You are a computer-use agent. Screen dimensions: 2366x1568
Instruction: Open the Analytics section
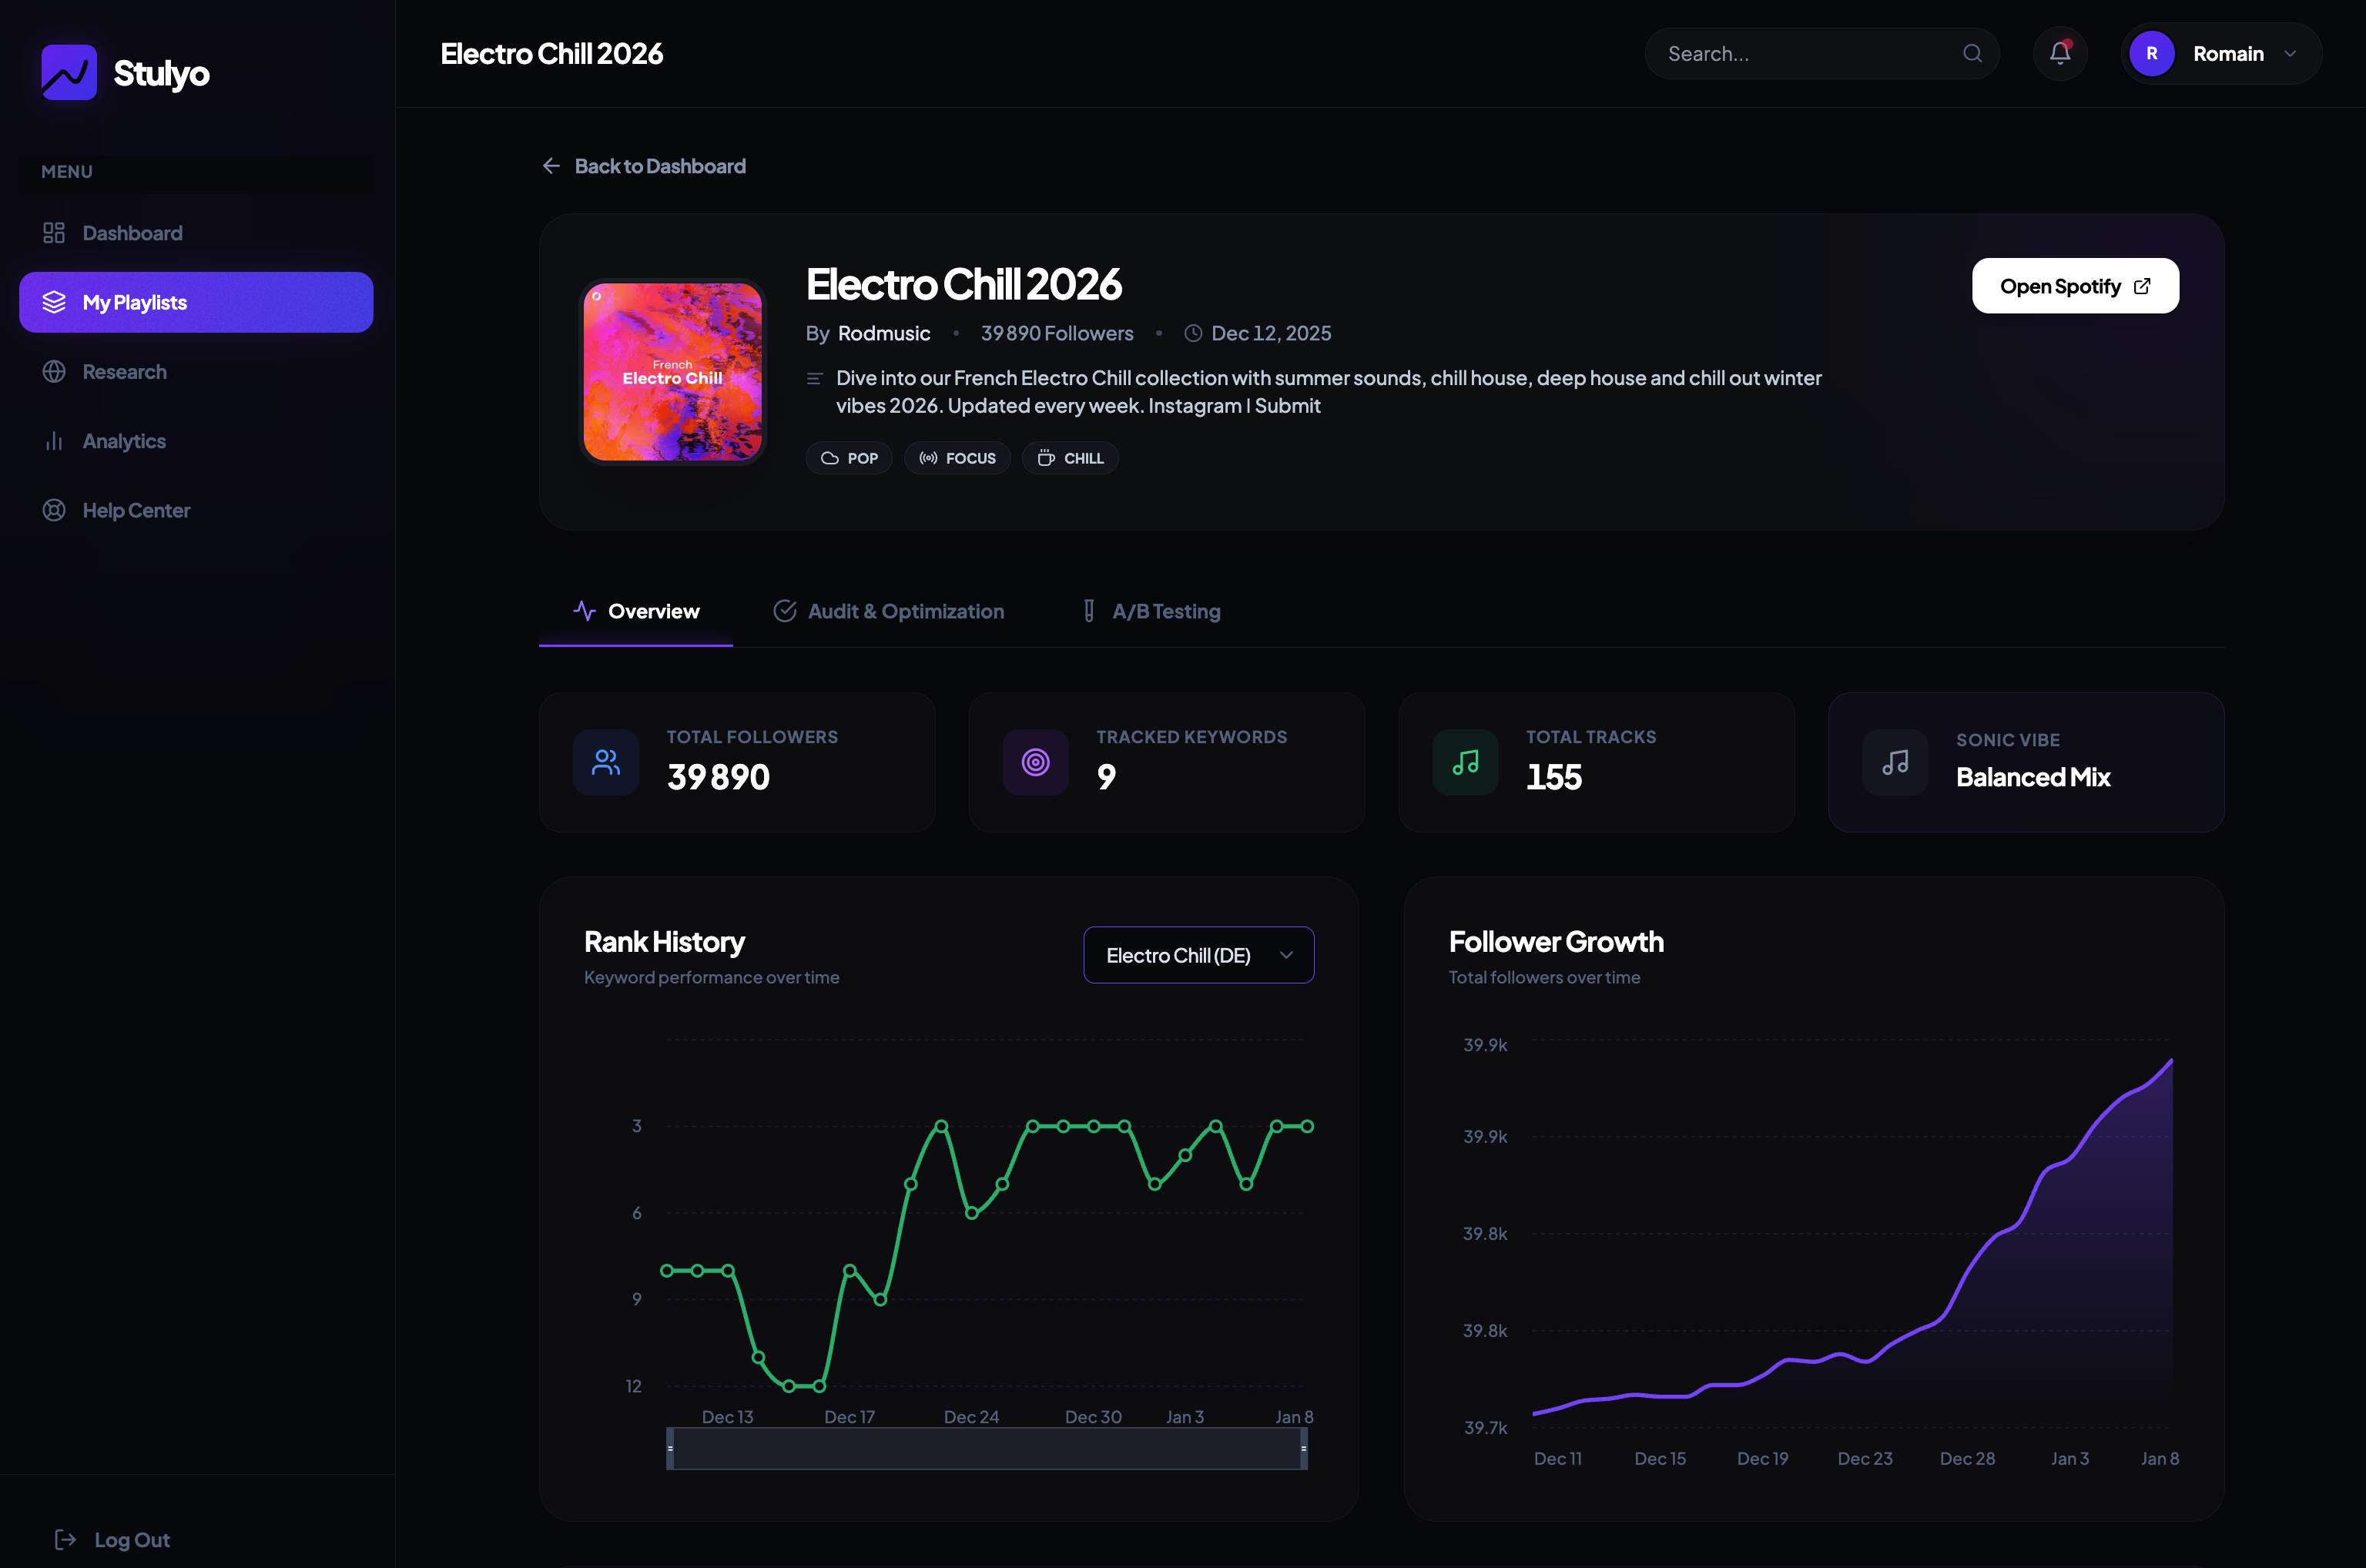124,441
